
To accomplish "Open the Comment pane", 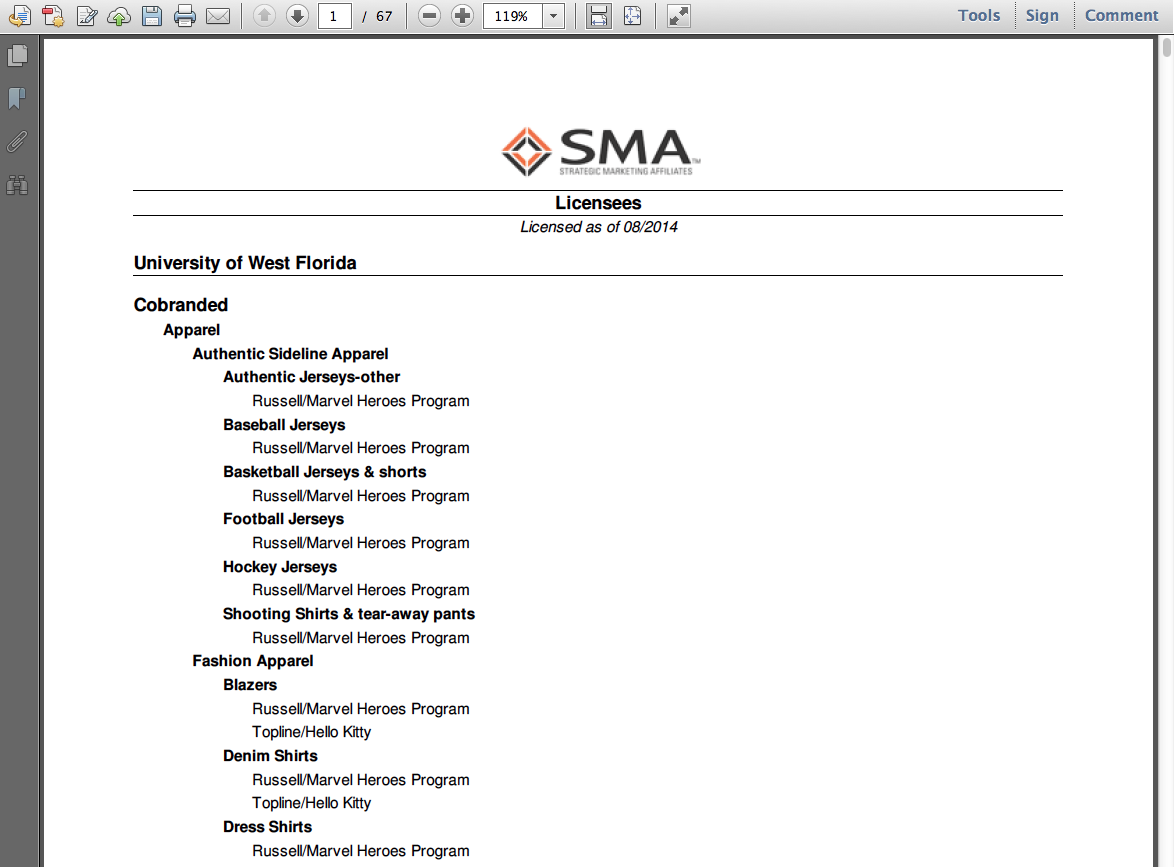I will [1121, 16].
